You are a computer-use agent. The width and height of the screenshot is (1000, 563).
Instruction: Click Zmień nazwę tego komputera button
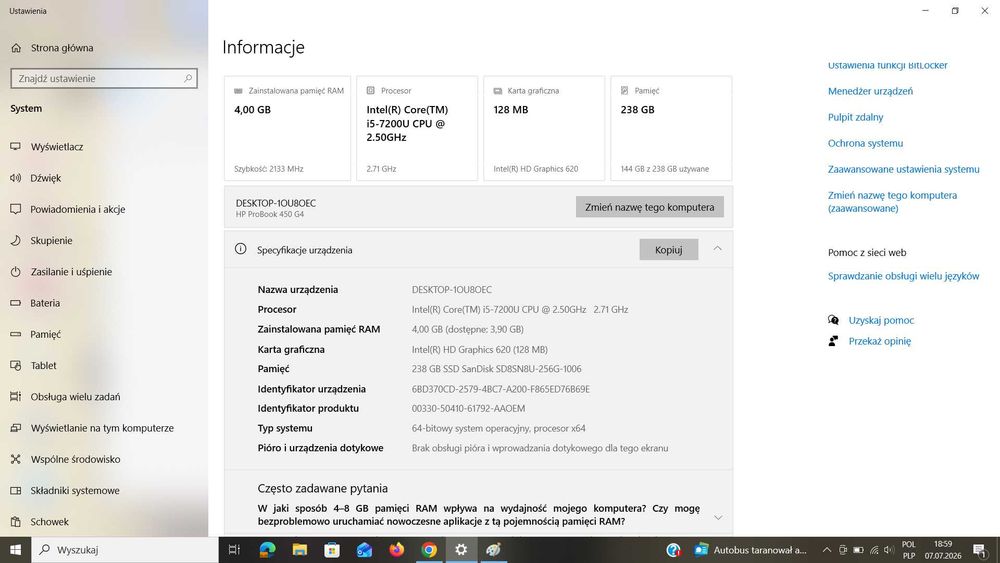tap(649, 207)
